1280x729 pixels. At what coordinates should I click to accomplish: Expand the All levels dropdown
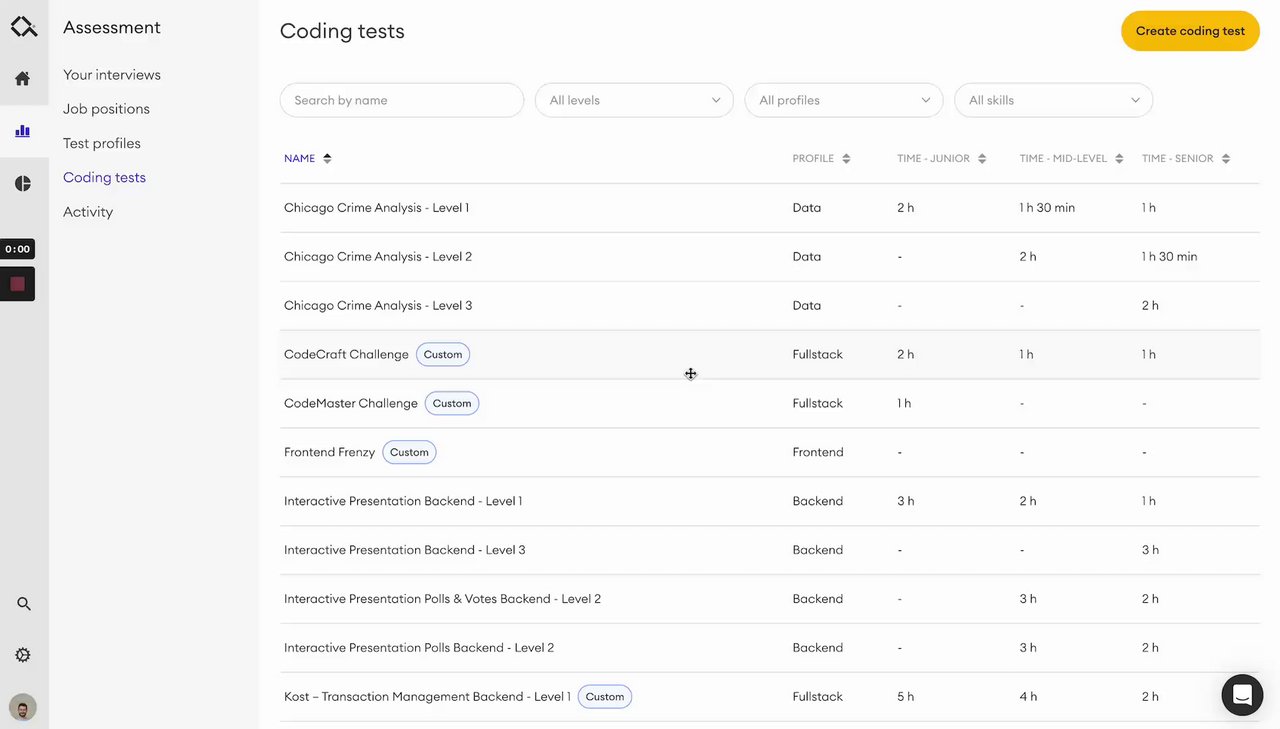634,100
